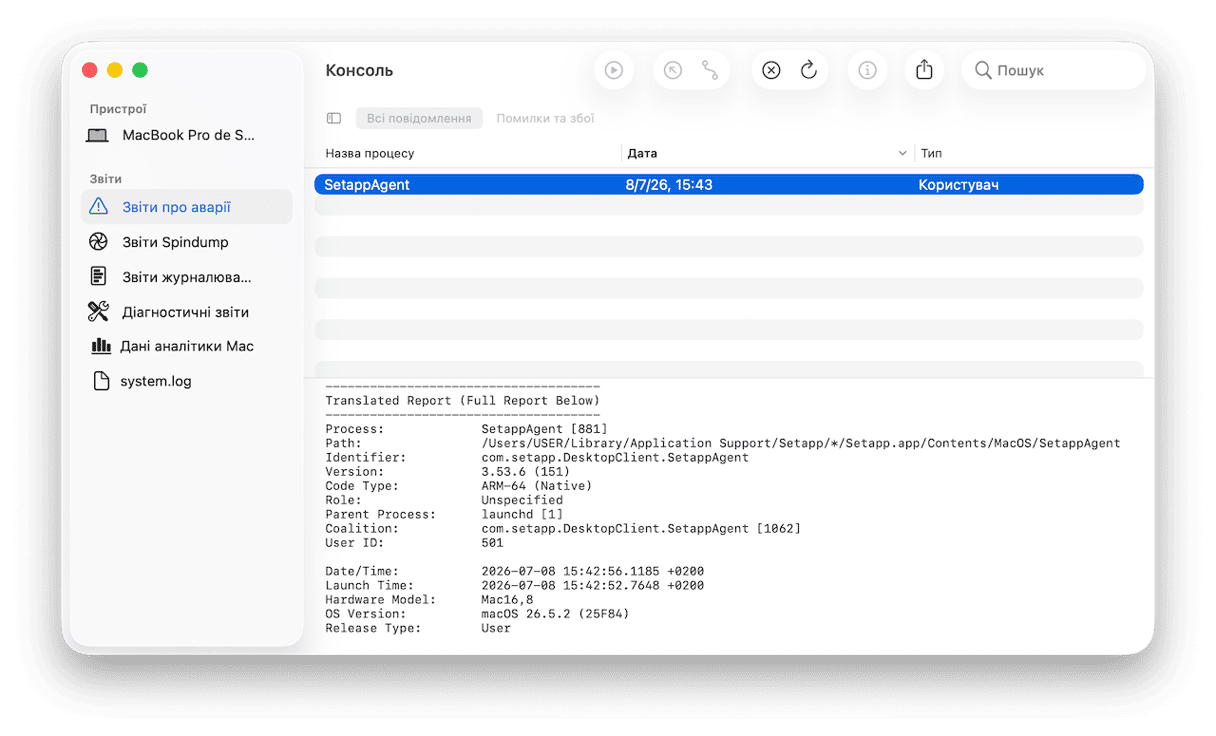Click the bar chart icon for Mac analytics

pos(101,346)
